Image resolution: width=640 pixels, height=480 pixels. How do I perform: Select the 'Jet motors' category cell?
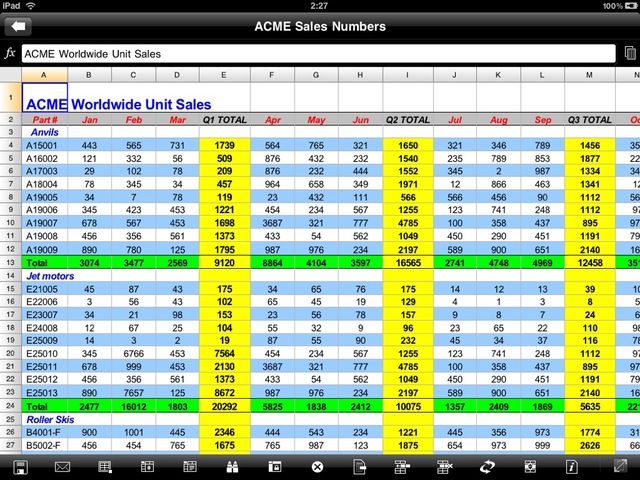coord(44,276)
